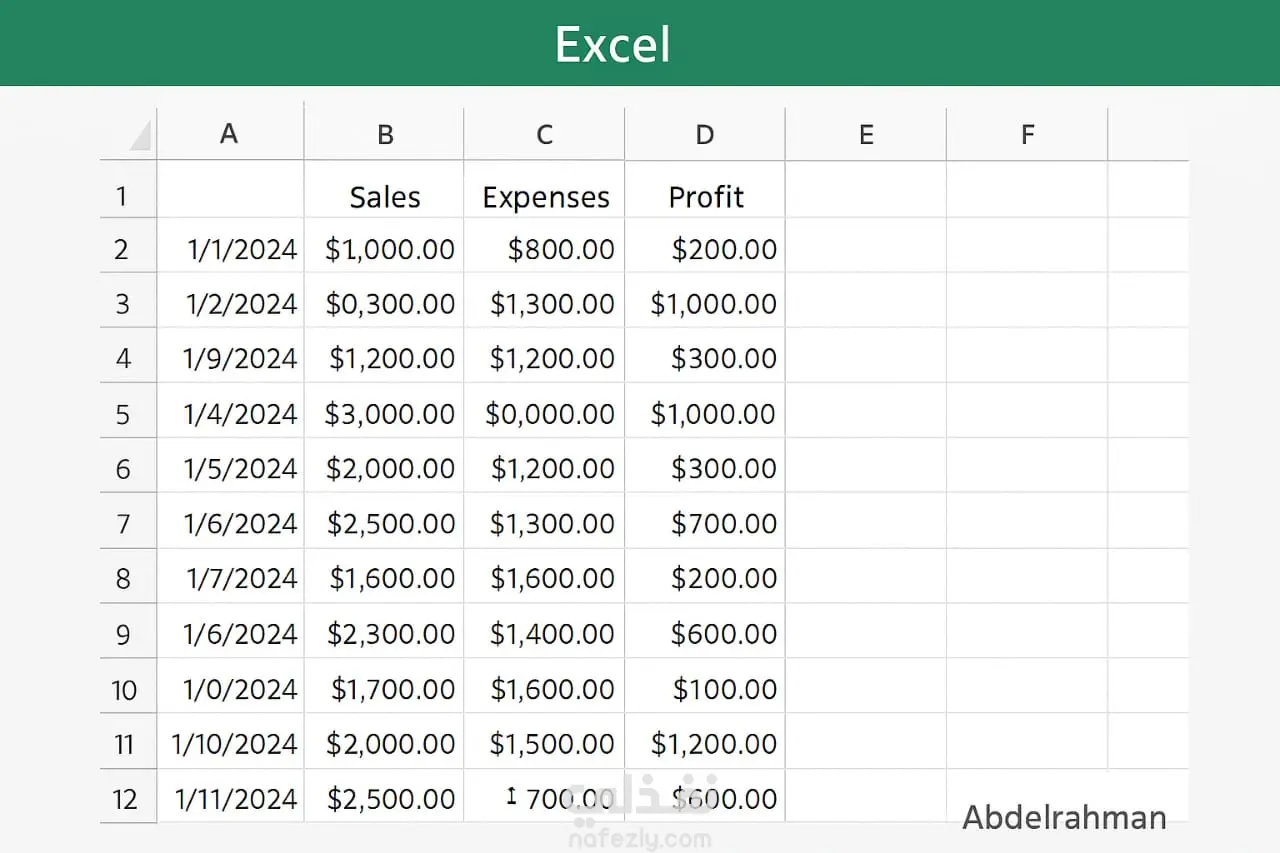
Task: Click the row 12 header
Action: [x=124, y=799]
